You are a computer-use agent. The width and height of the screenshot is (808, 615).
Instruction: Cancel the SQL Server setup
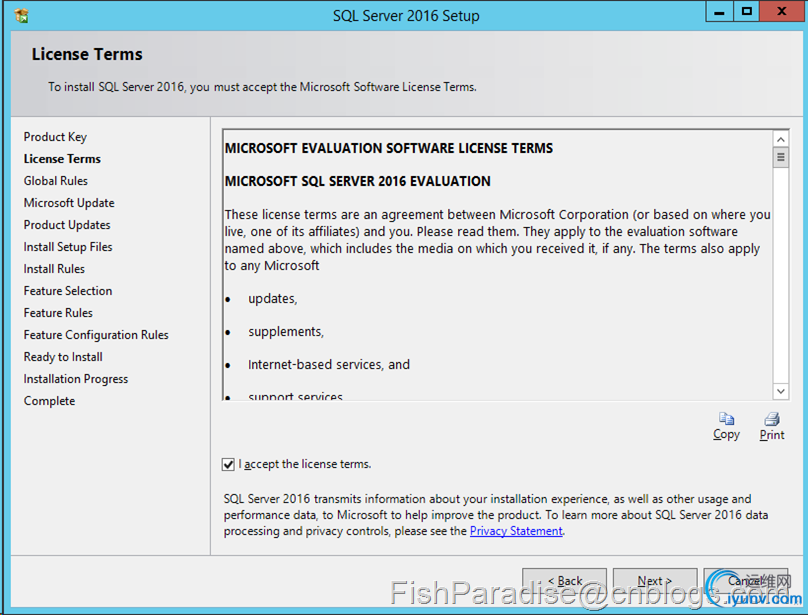(746, 581)
